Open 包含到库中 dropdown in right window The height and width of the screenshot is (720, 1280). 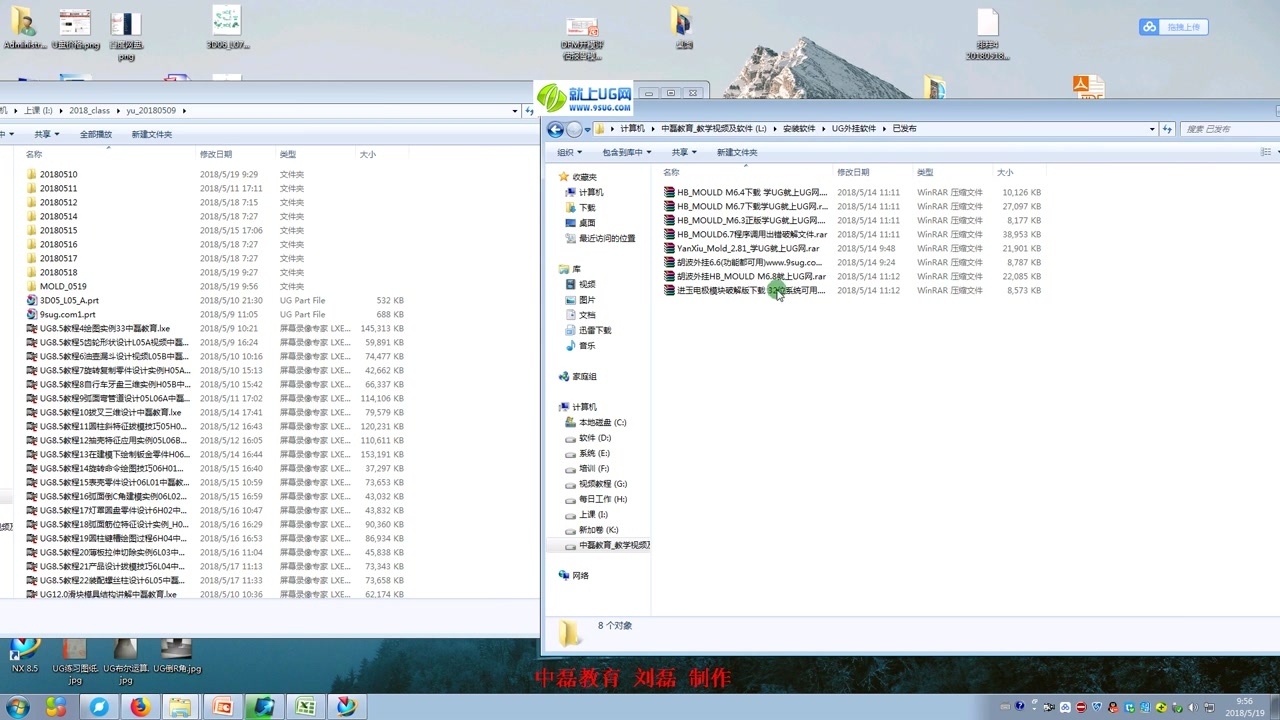626,152
